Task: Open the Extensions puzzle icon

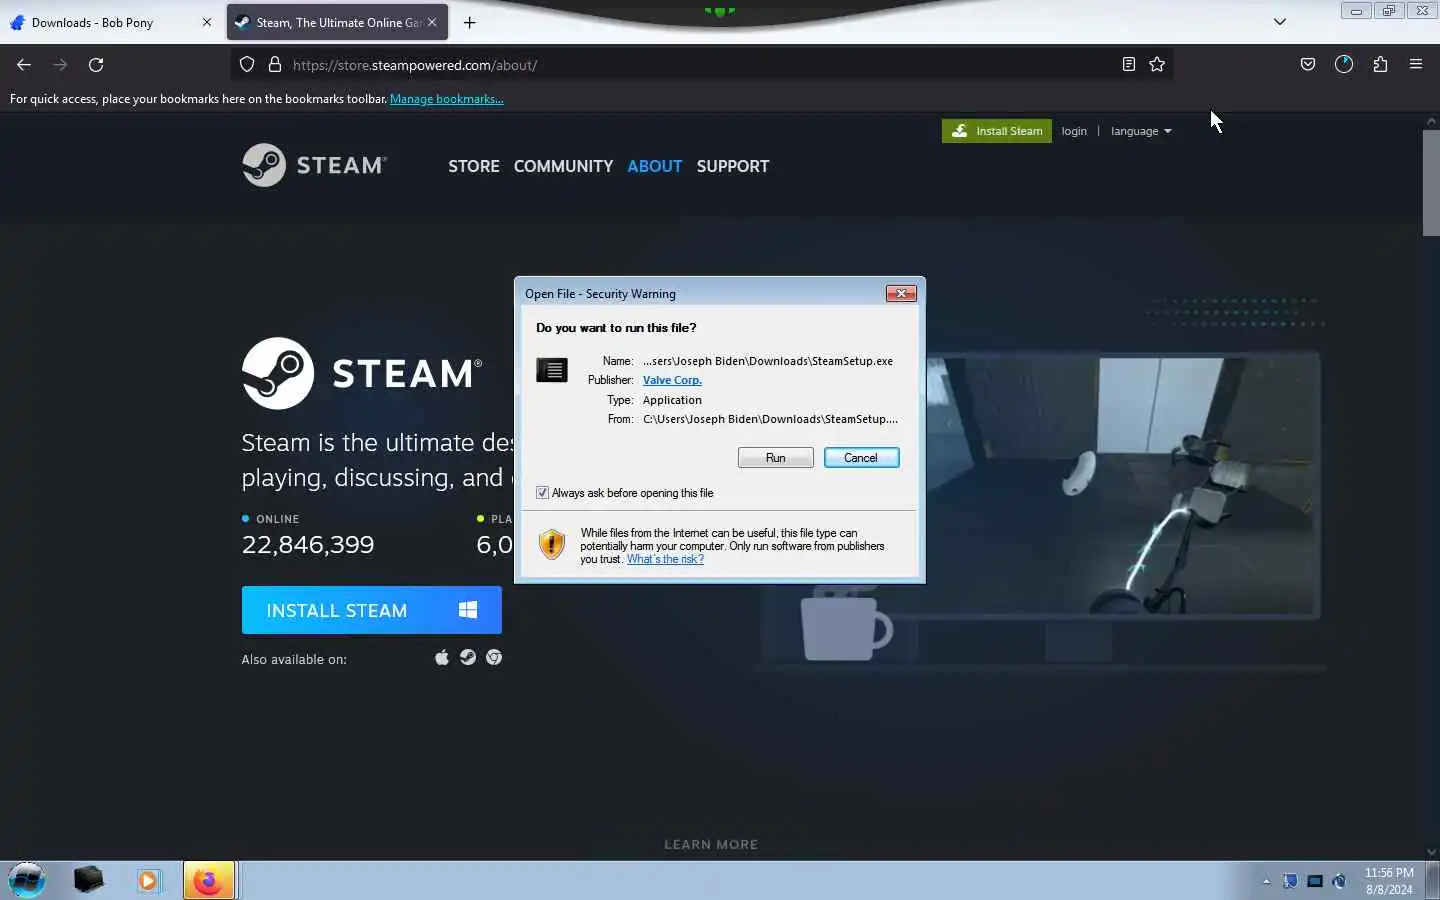Action: pyautogui.click(x=1380, y=65)
